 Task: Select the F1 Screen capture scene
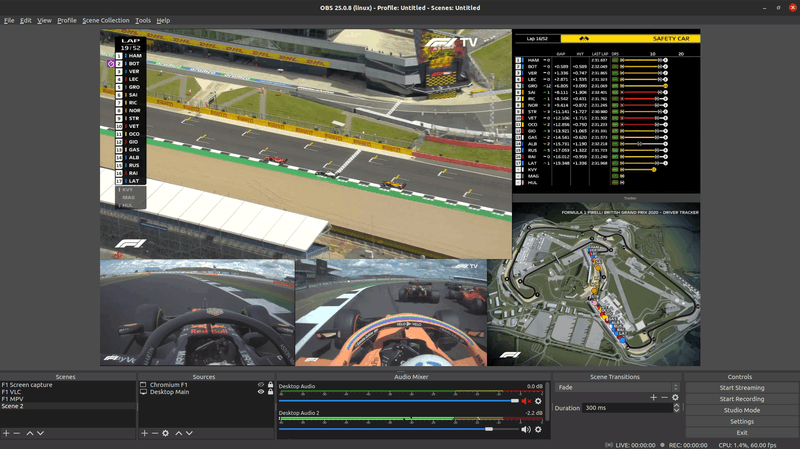68,385
